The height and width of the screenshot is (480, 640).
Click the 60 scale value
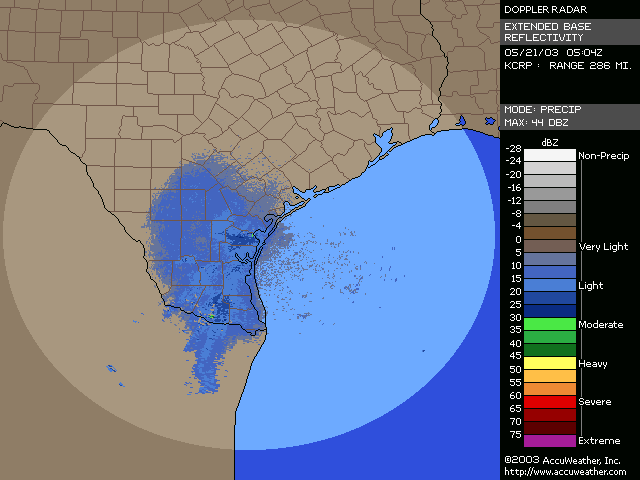tap(516, 395)
